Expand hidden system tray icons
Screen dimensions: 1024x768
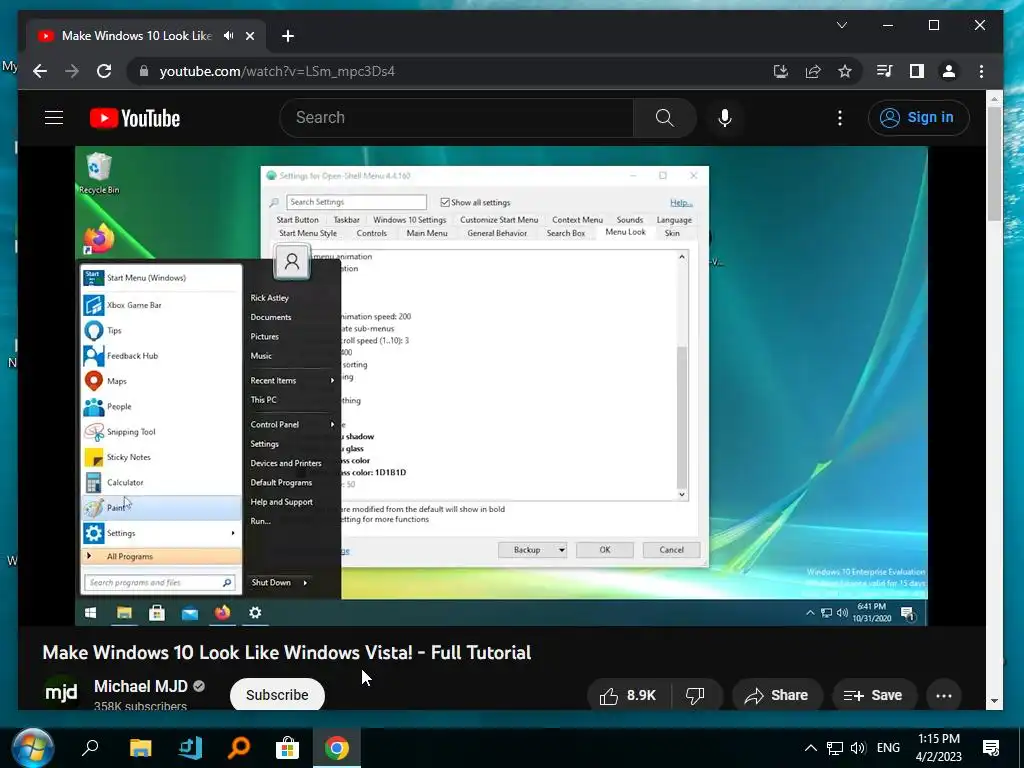click(810, 748)
